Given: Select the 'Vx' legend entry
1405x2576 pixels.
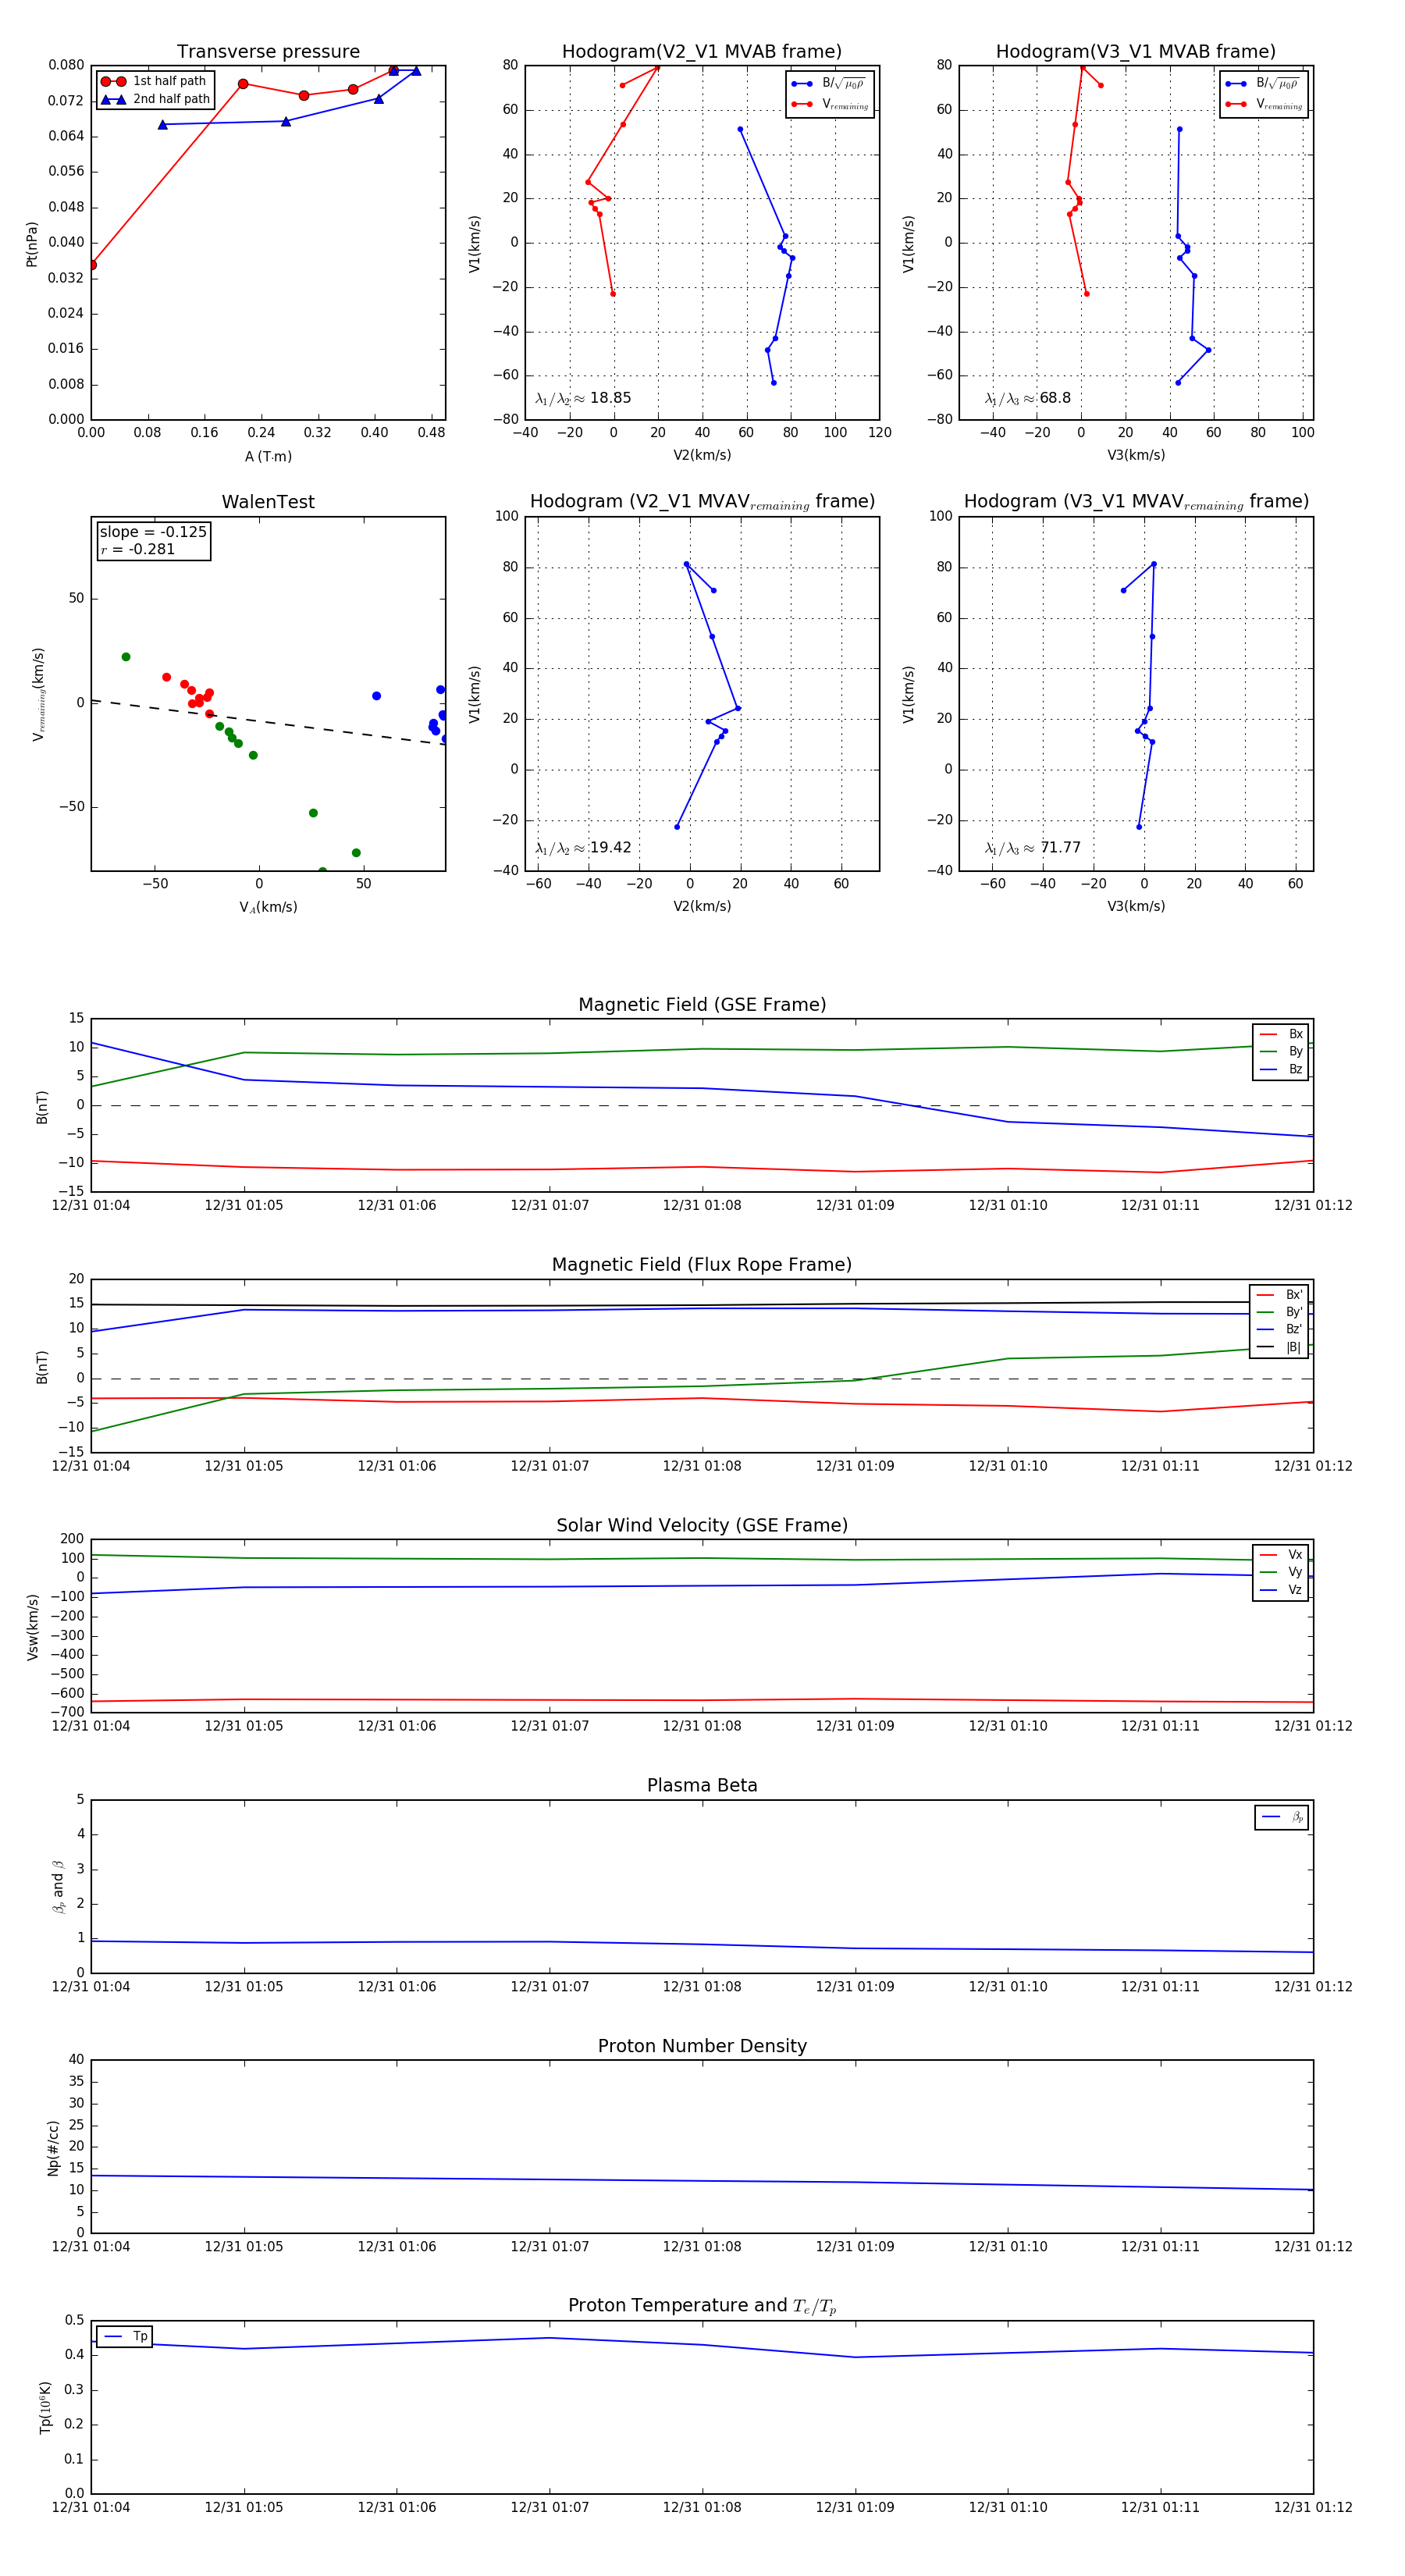Looking at the screenshot, I should pyautogui.click(x=1281, y=1555).
